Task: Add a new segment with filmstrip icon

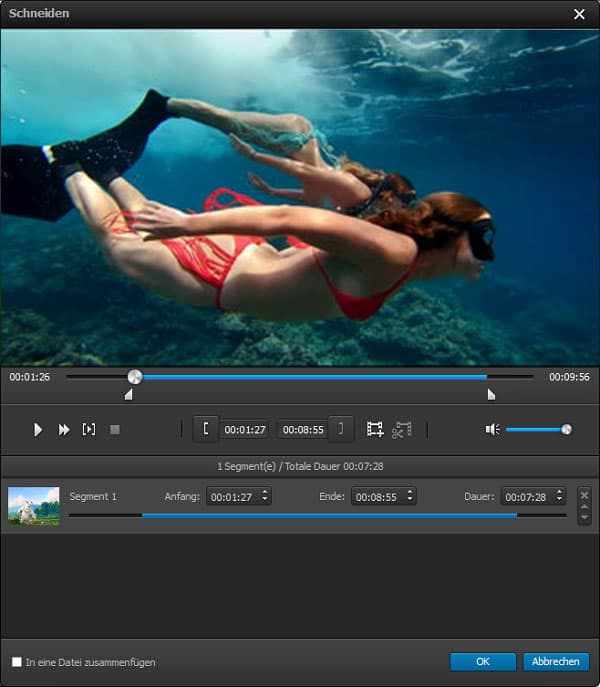Action: pyautogui.click(x=375, y=429)
